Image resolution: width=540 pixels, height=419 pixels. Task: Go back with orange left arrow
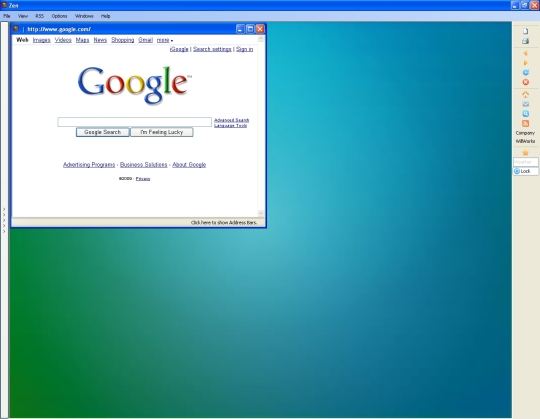(525, 53)
